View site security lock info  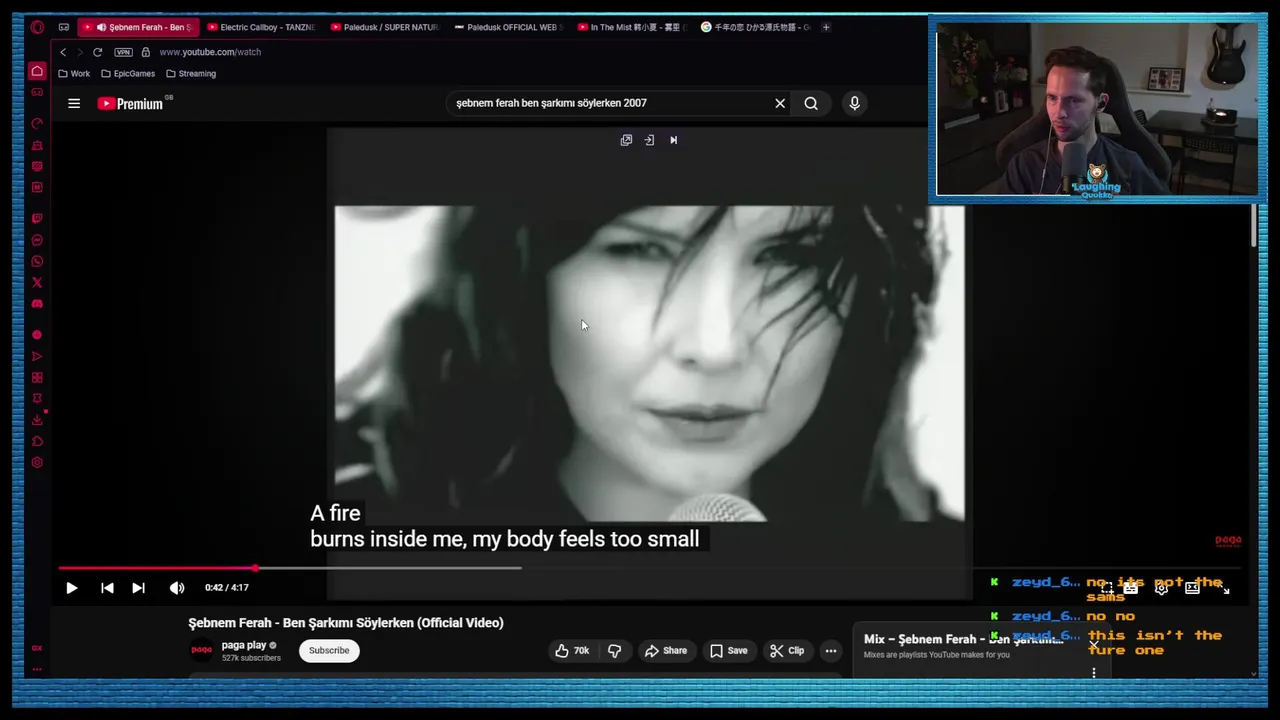(x=146, y=52)
